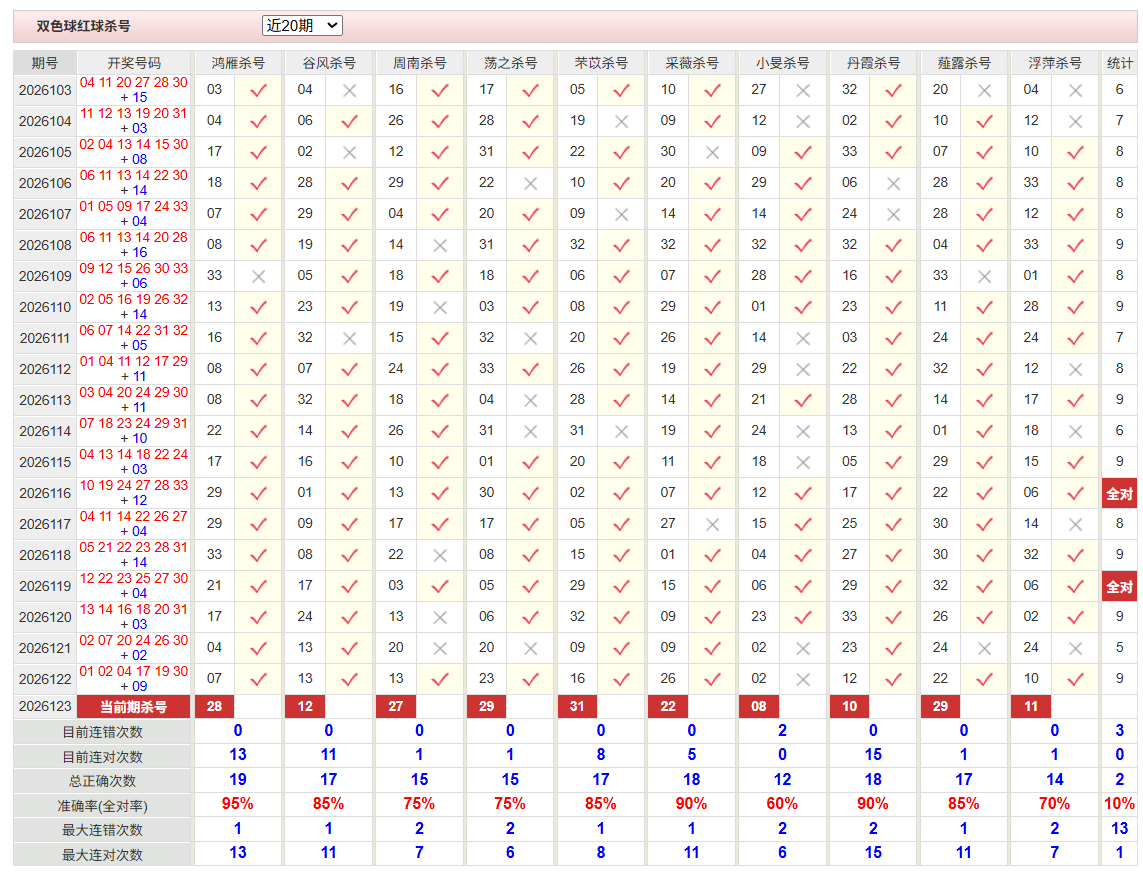This screenshot has width=1143, height=876.
Task: Click the red 当前期杀号 label
Action: pos(133,707)
